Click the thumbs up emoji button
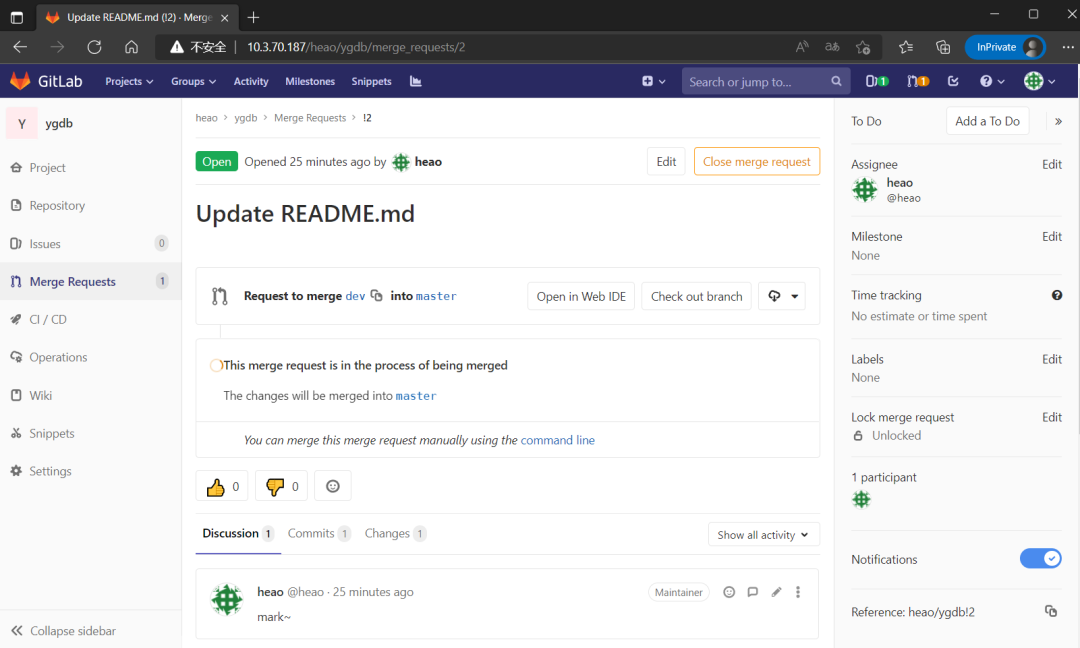 pos(221,487)
